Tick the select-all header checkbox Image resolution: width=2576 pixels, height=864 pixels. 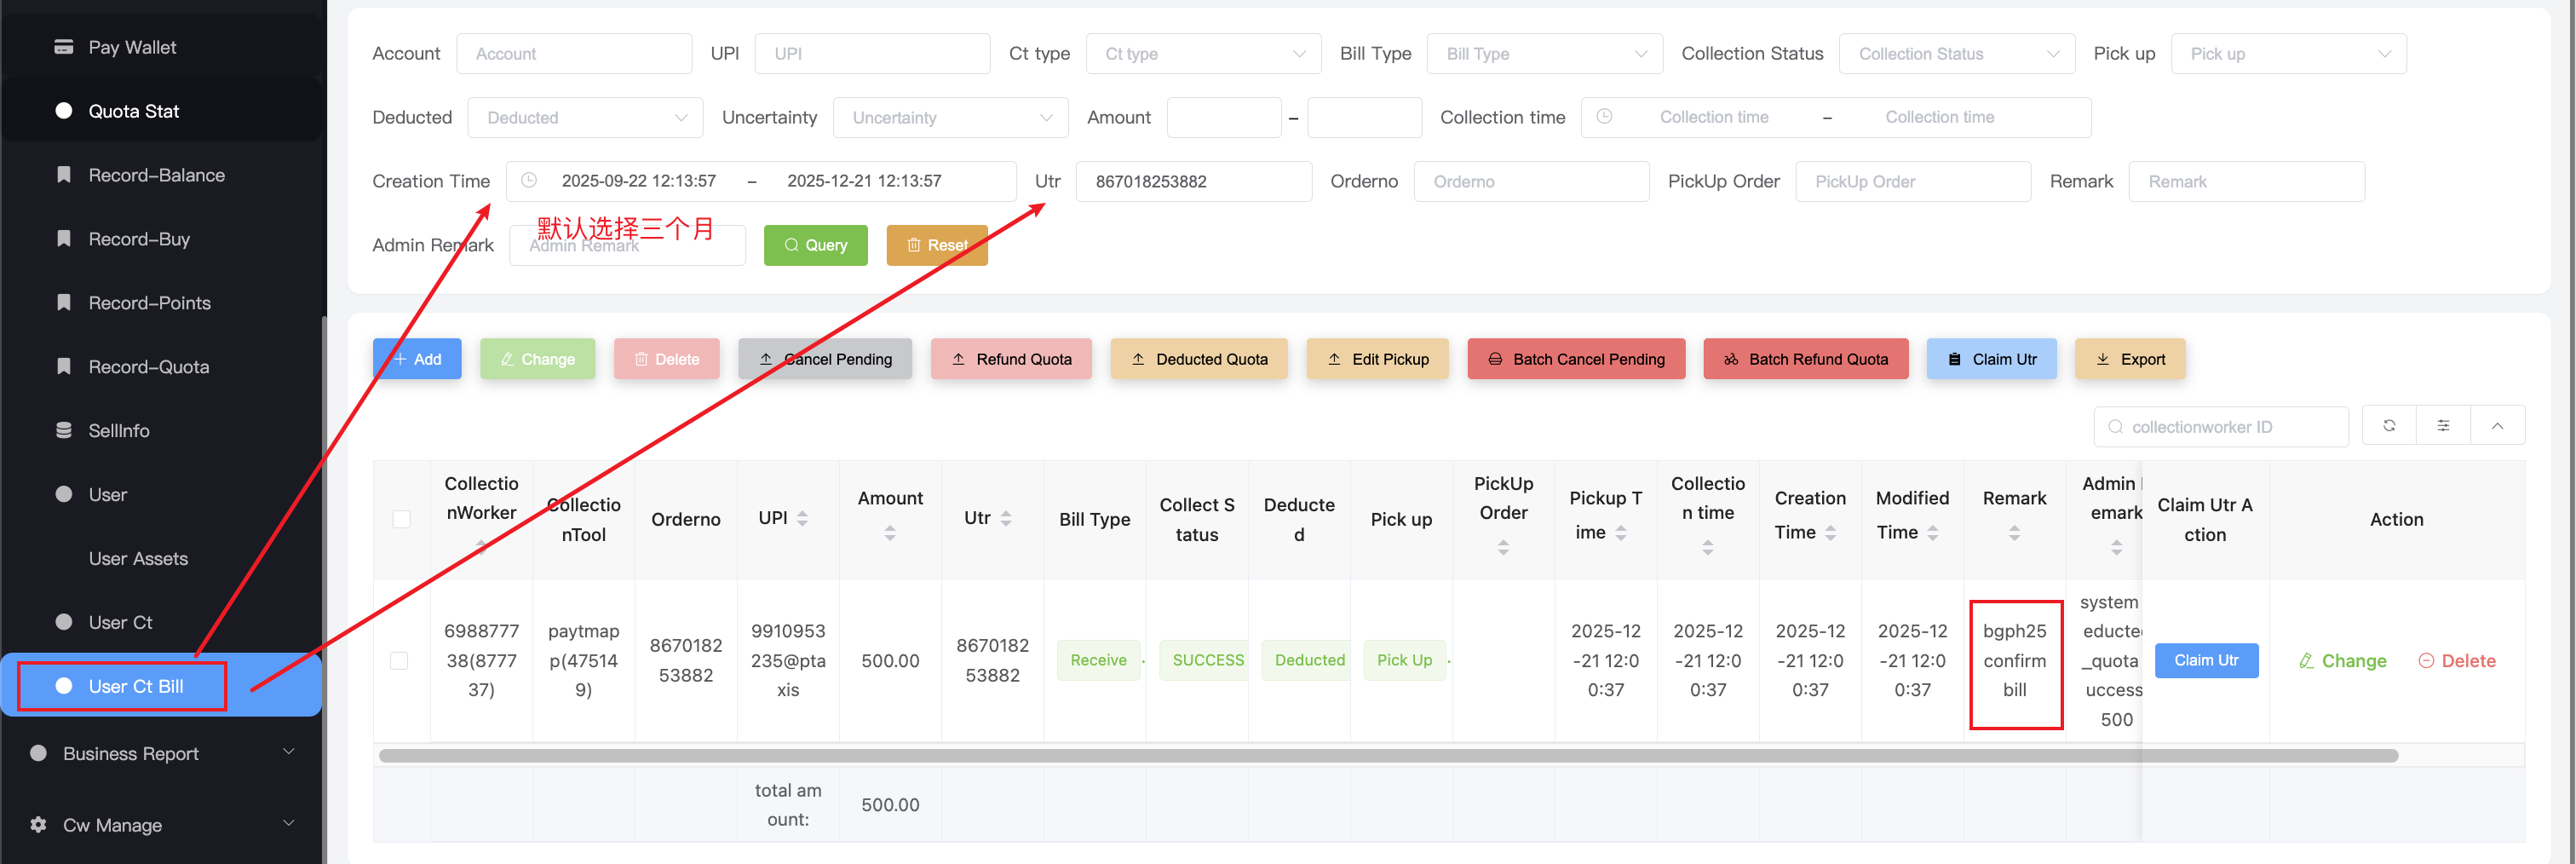[x=401, y=519]
